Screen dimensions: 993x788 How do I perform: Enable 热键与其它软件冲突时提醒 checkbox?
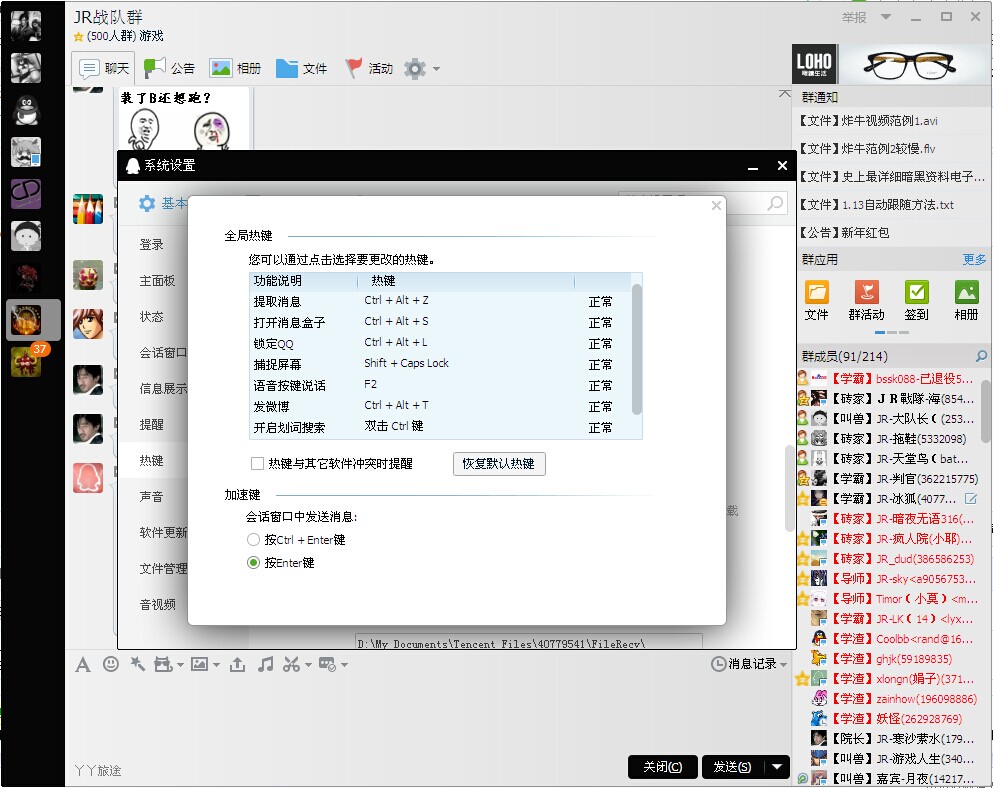(257, 464)
